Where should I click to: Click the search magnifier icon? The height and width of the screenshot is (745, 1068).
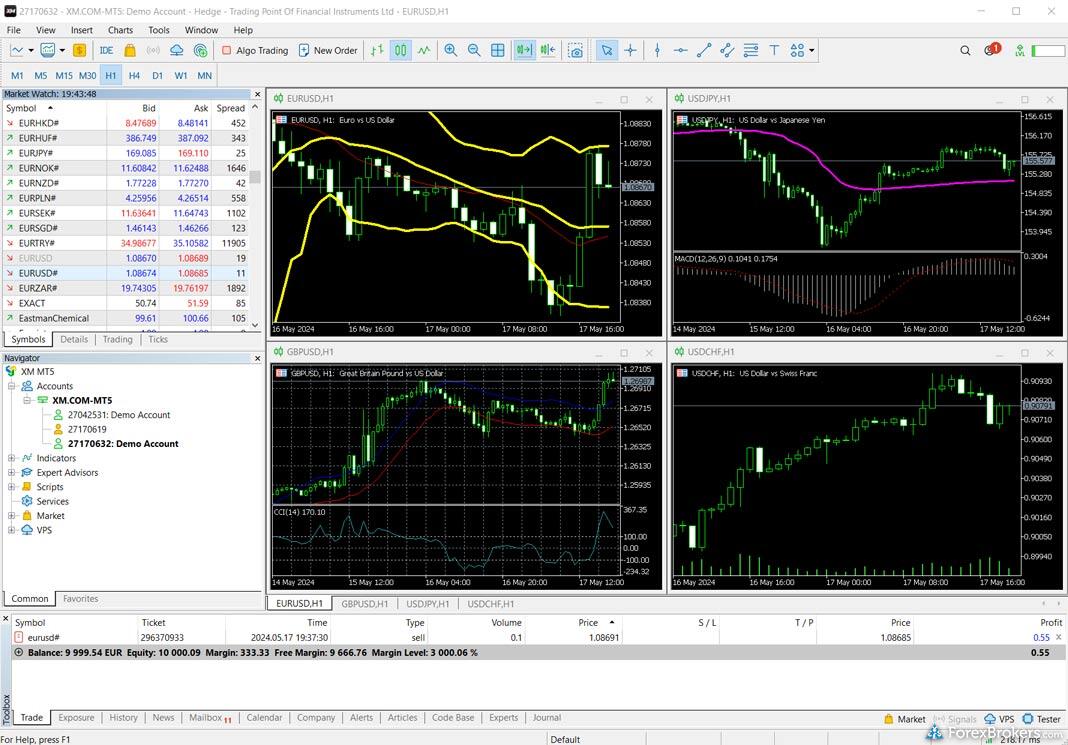coord(965,50)
